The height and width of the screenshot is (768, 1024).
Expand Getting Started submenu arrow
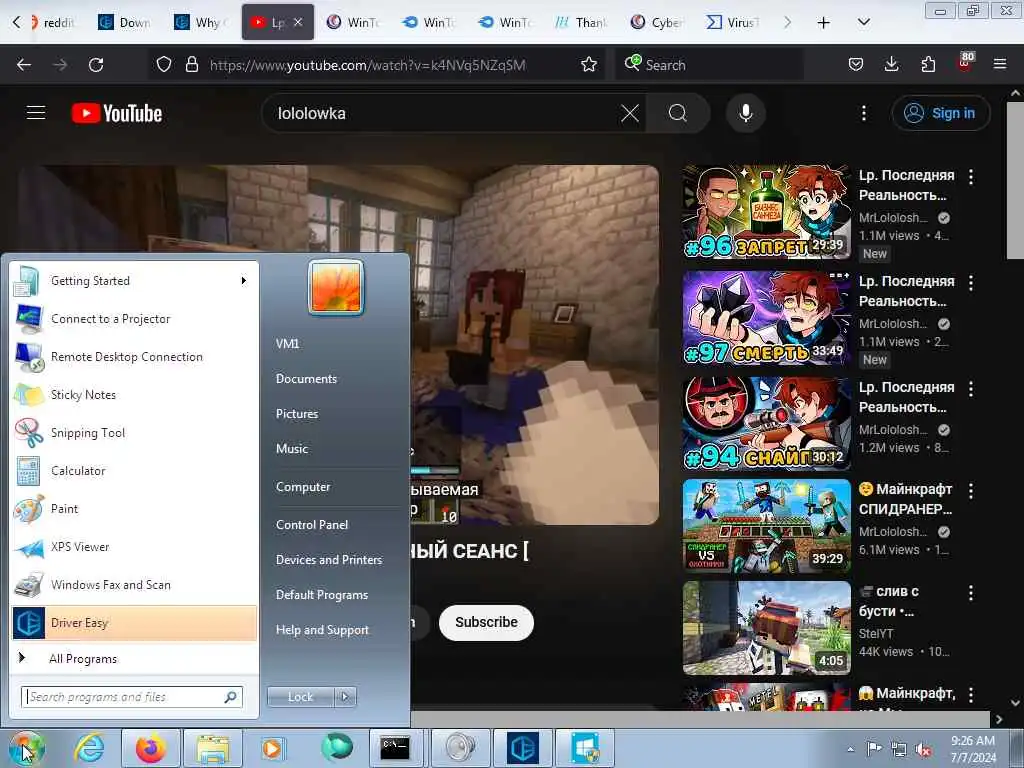(x=244, y=281)
